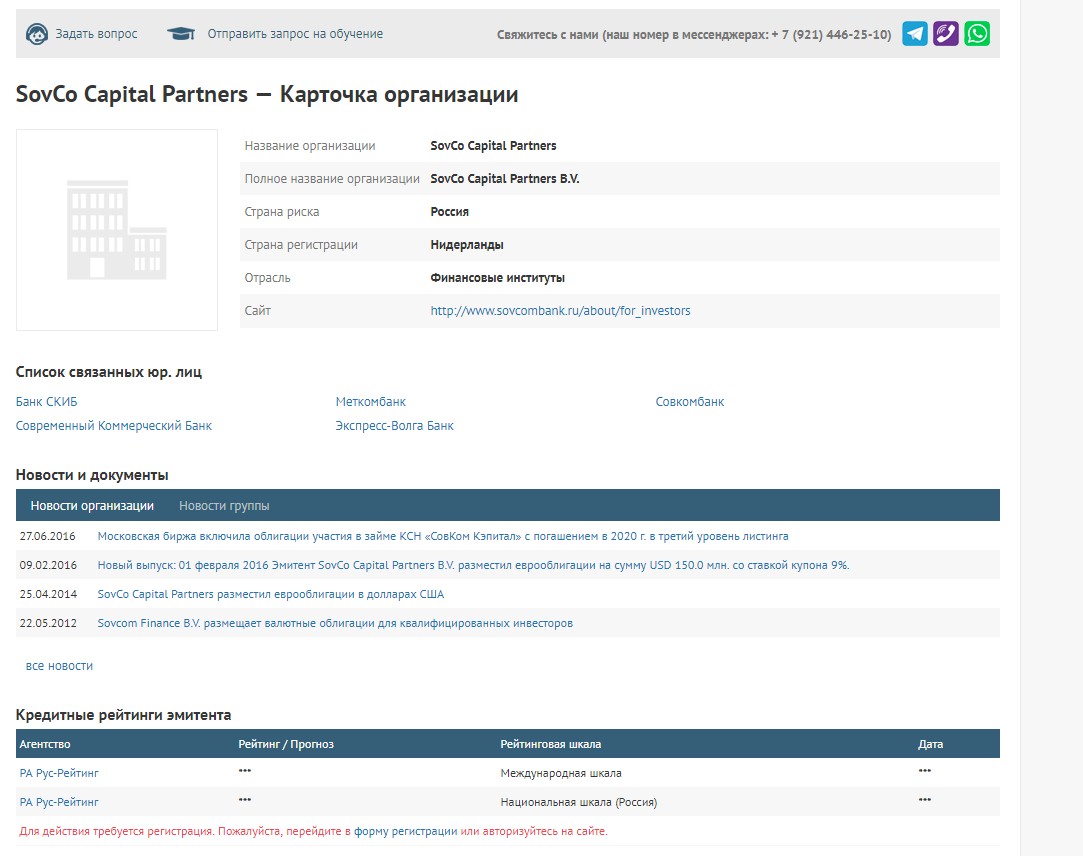This screenshot has height=856, width=1083.
Task: Click the hidden date dots in national row
Action: [x=925, y=799]
